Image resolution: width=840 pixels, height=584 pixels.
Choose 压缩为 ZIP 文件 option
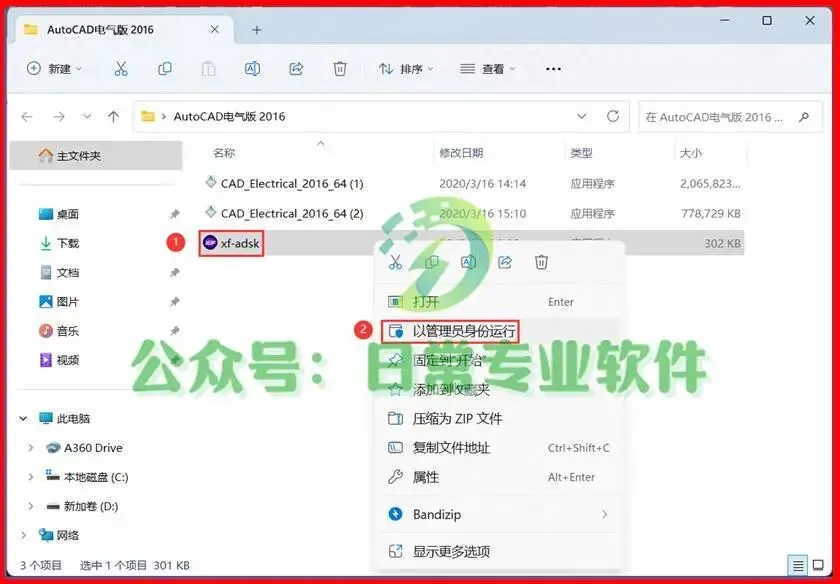click(x=499, y=418)
